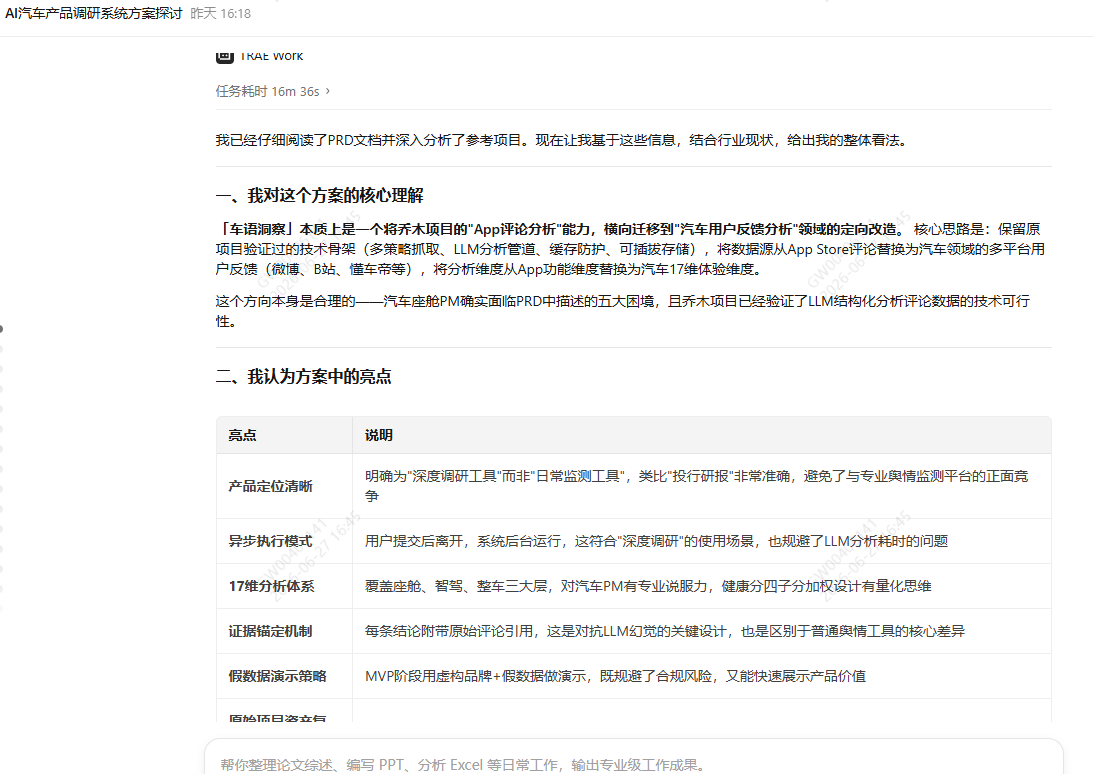Click description starting 每条结论附带原始评论引用
This screenshot has height=774, width=1094.
665,631
